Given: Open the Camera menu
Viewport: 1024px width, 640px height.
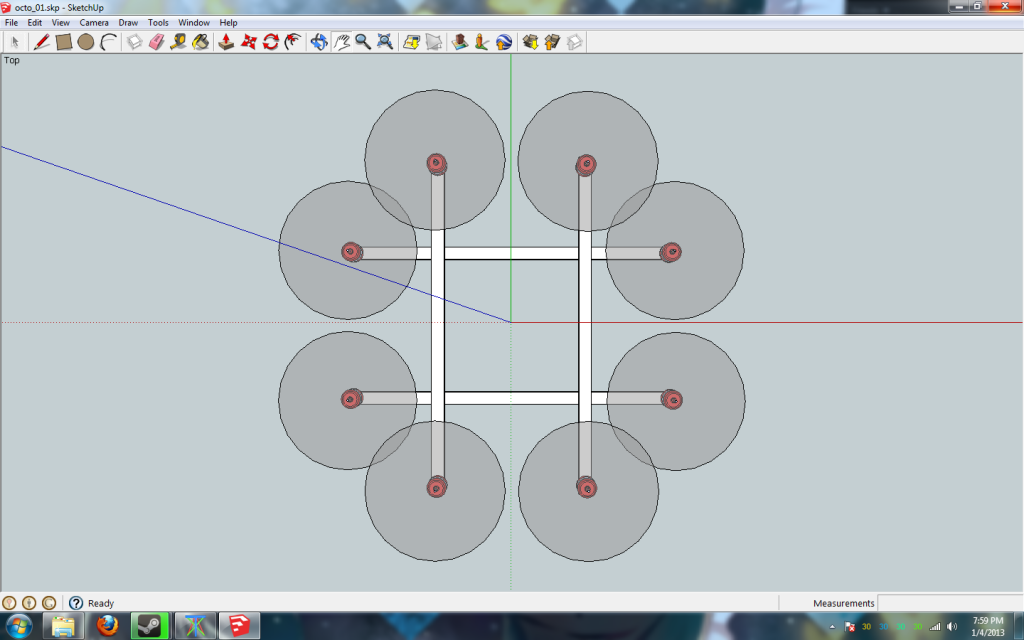Looking at the screenshot, I should tap(93, 22).
